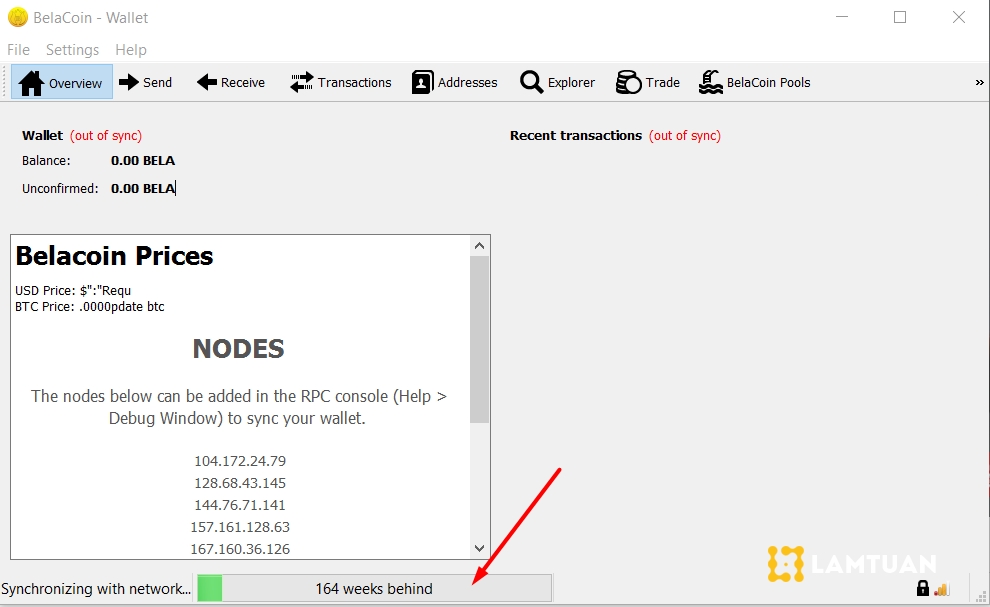Expand the toolbar overflow chevron

point(979,82)
